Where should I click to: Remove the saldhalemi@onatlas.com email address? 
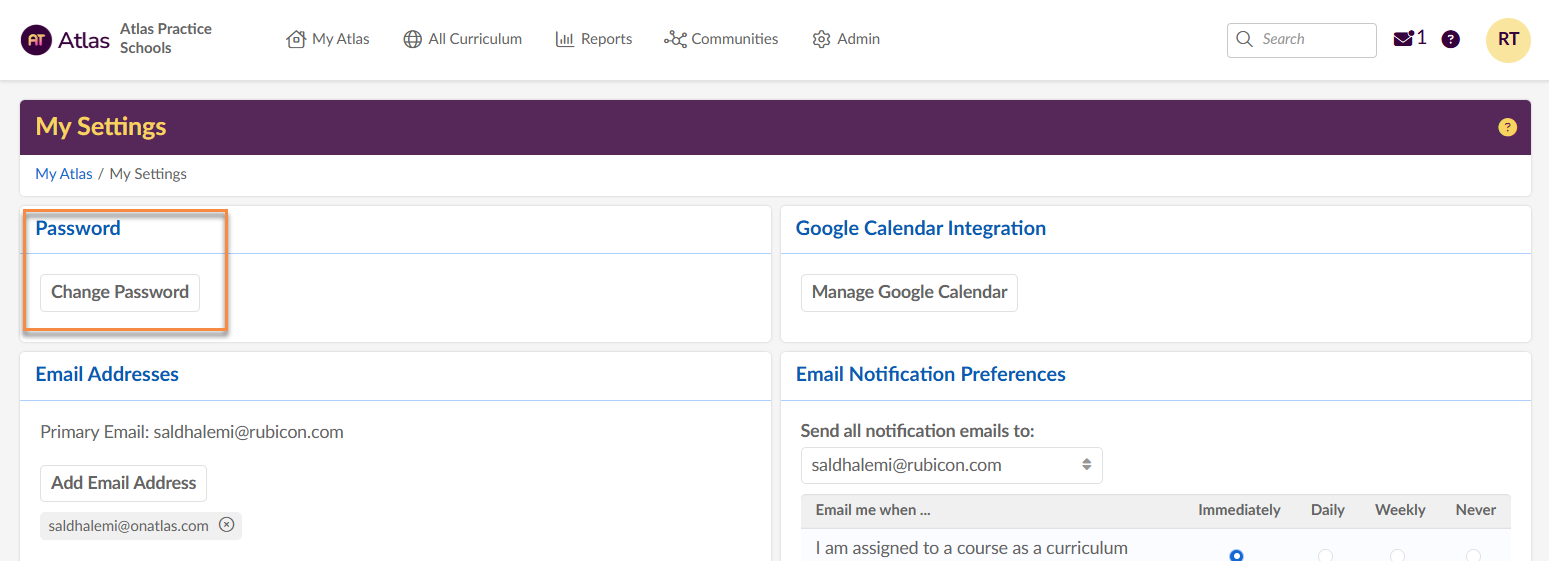click(227, 525)
